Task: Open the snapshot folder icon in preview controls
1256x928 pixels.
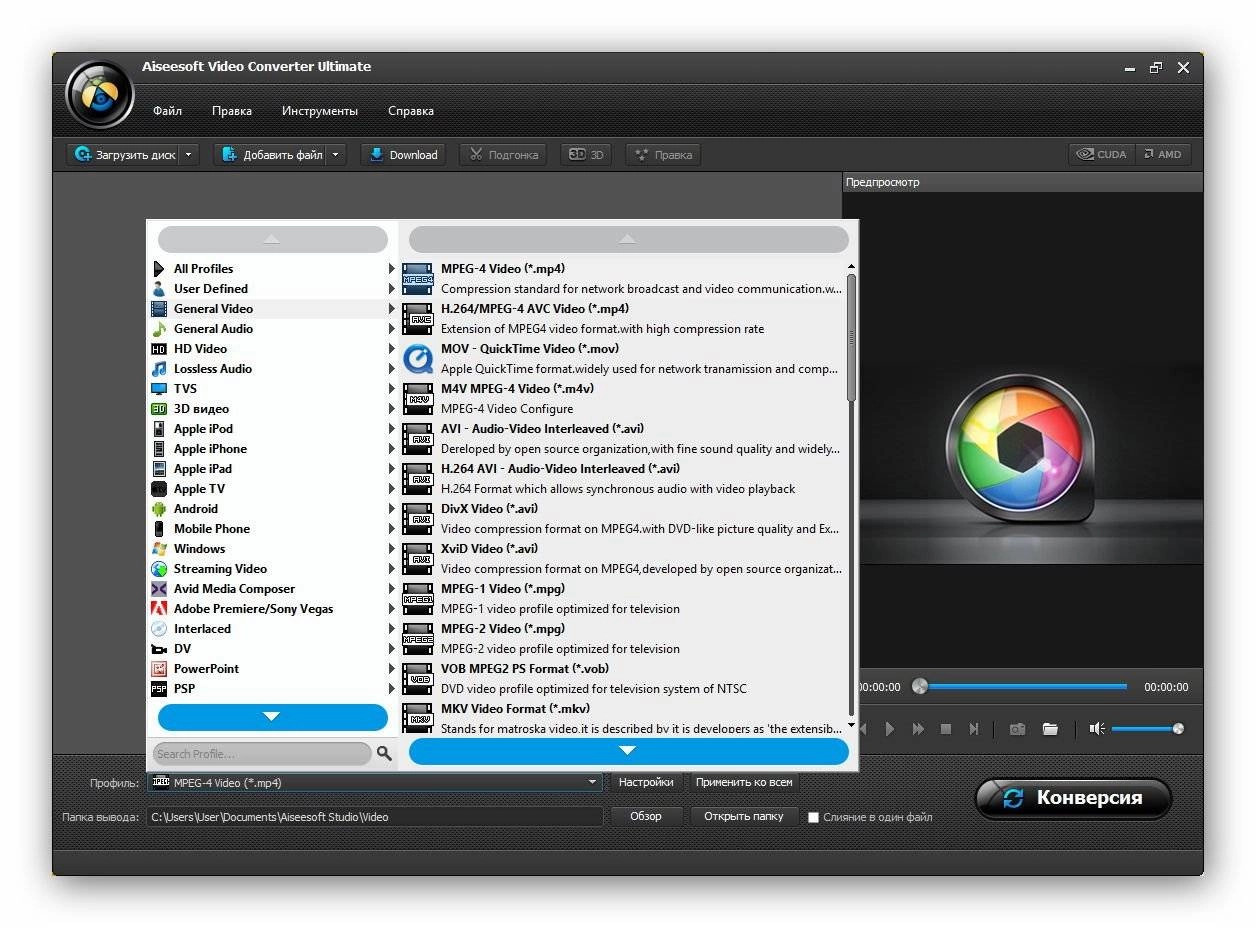Action: click(x=1050, y=729)
